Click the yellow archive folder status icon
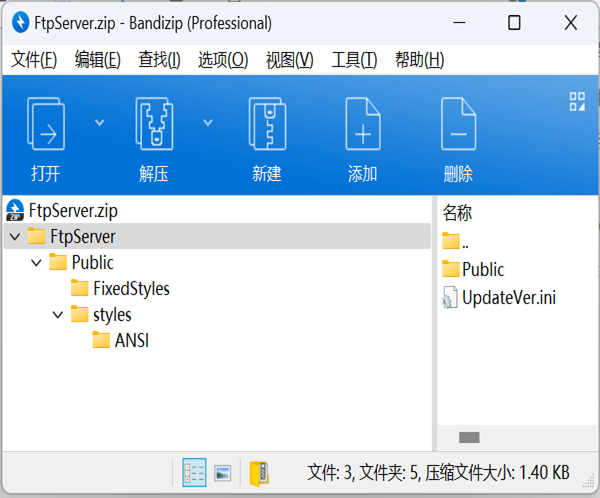The width and height of the screenshot is (600, 498). tap(259, 474)
